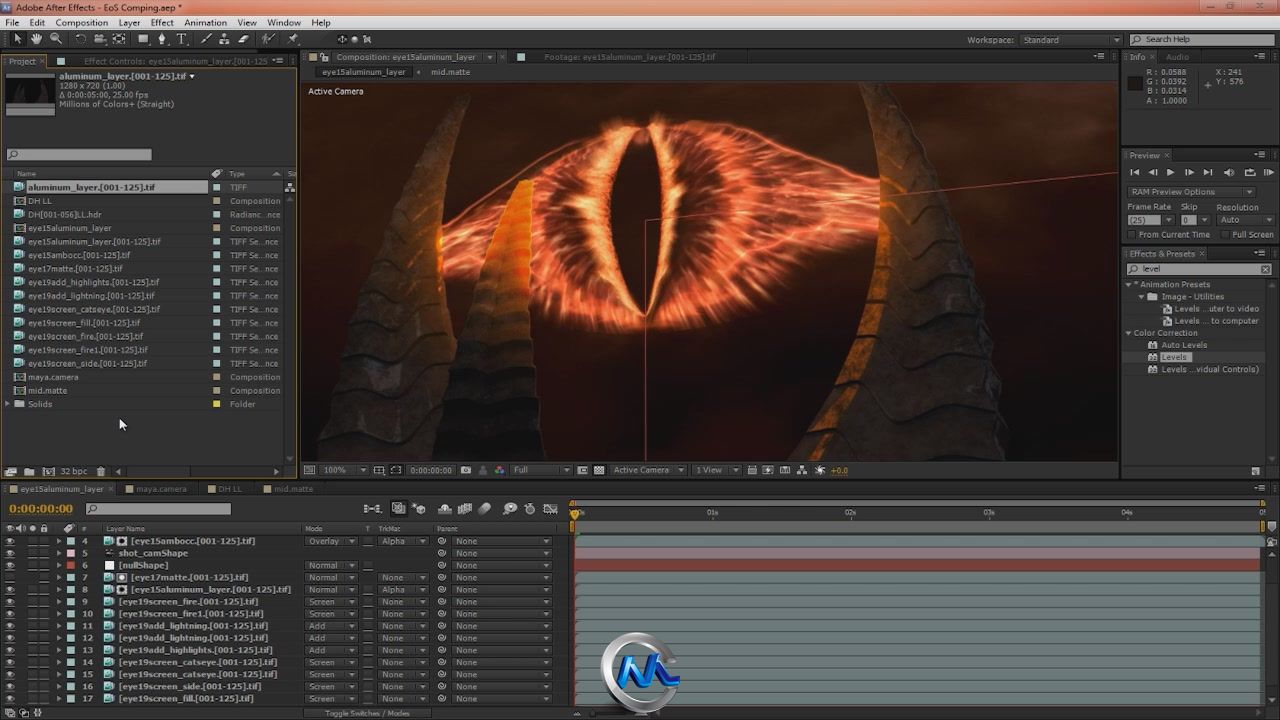1280x720 pixels.
Task: Select the Eraser tool
Action: 243,39
